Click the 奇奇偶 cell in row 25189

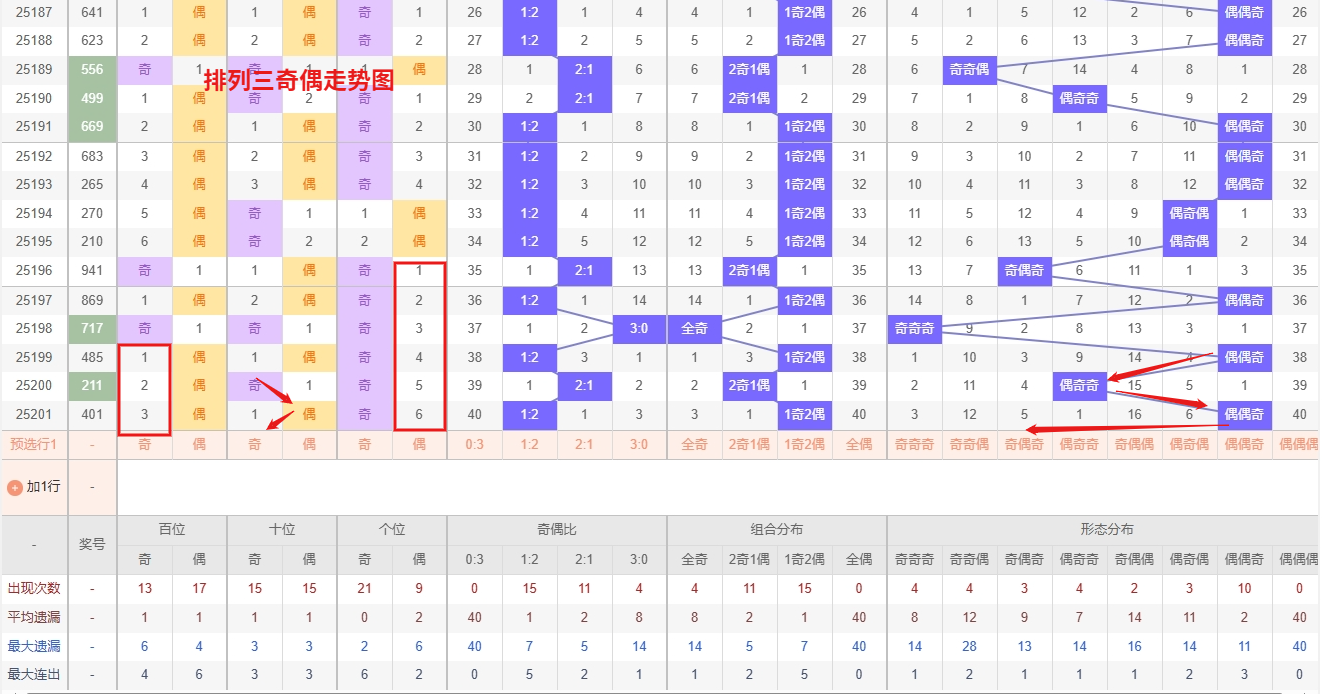click(x=970, y=69)
